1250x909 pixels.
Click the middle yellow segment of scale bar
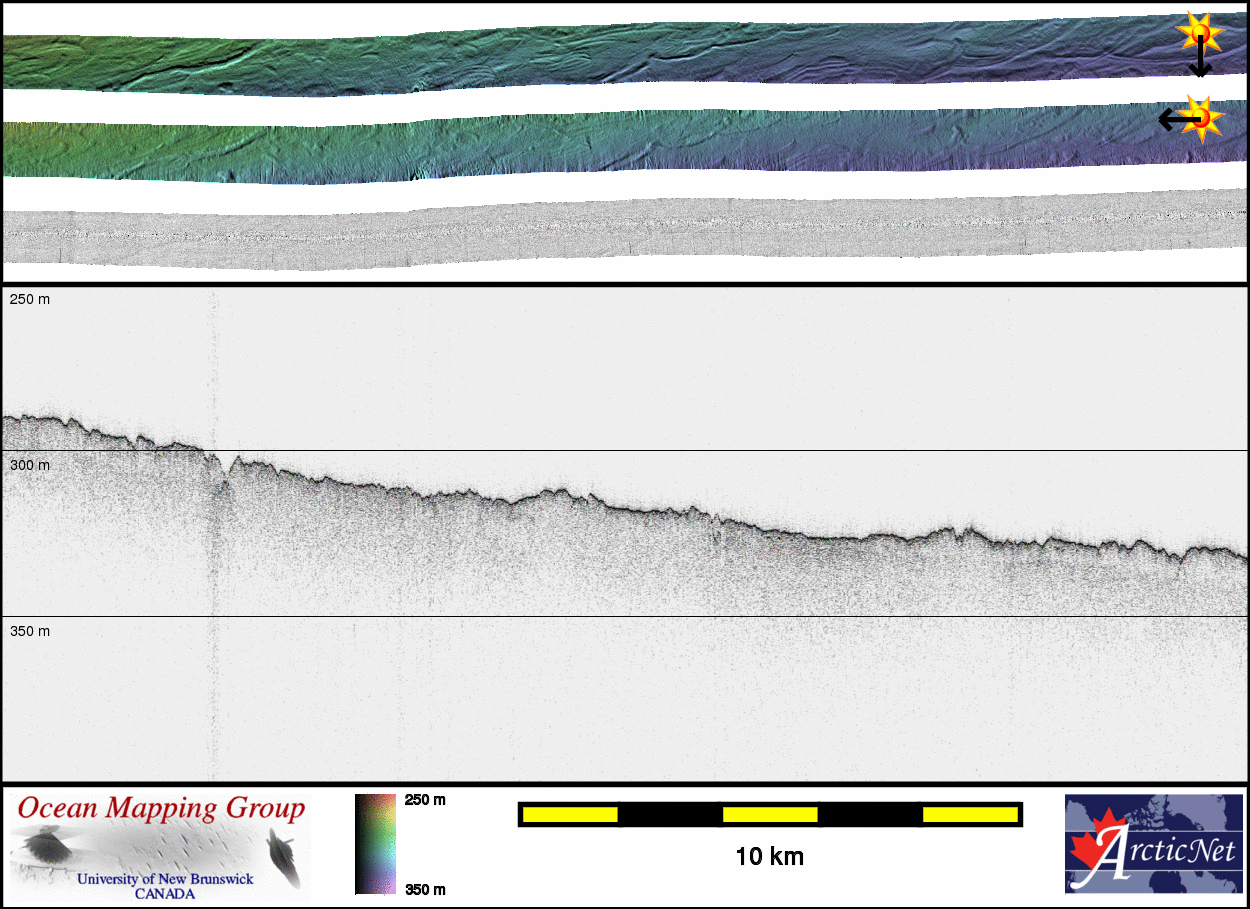pos(770,815)
